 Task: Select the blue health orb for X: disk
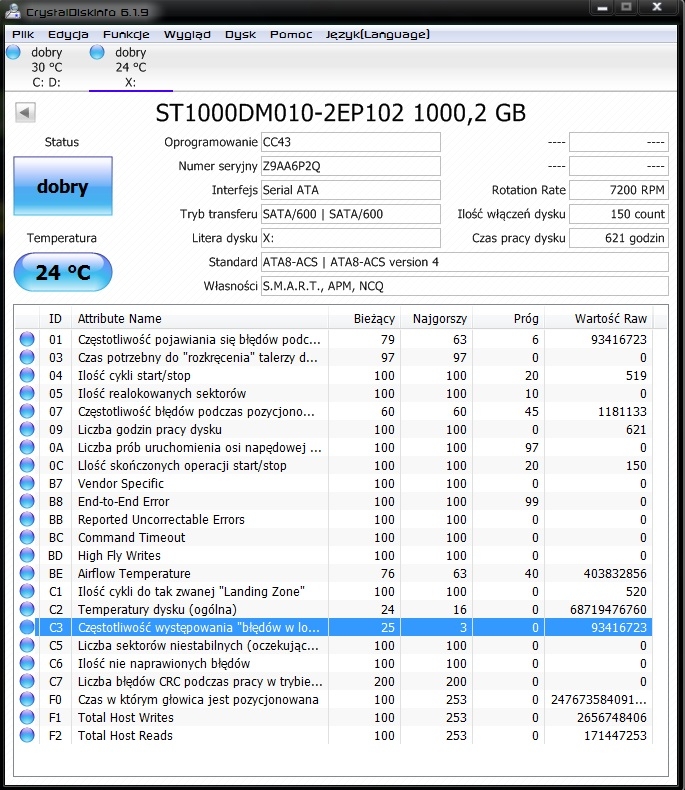(97, 52)
